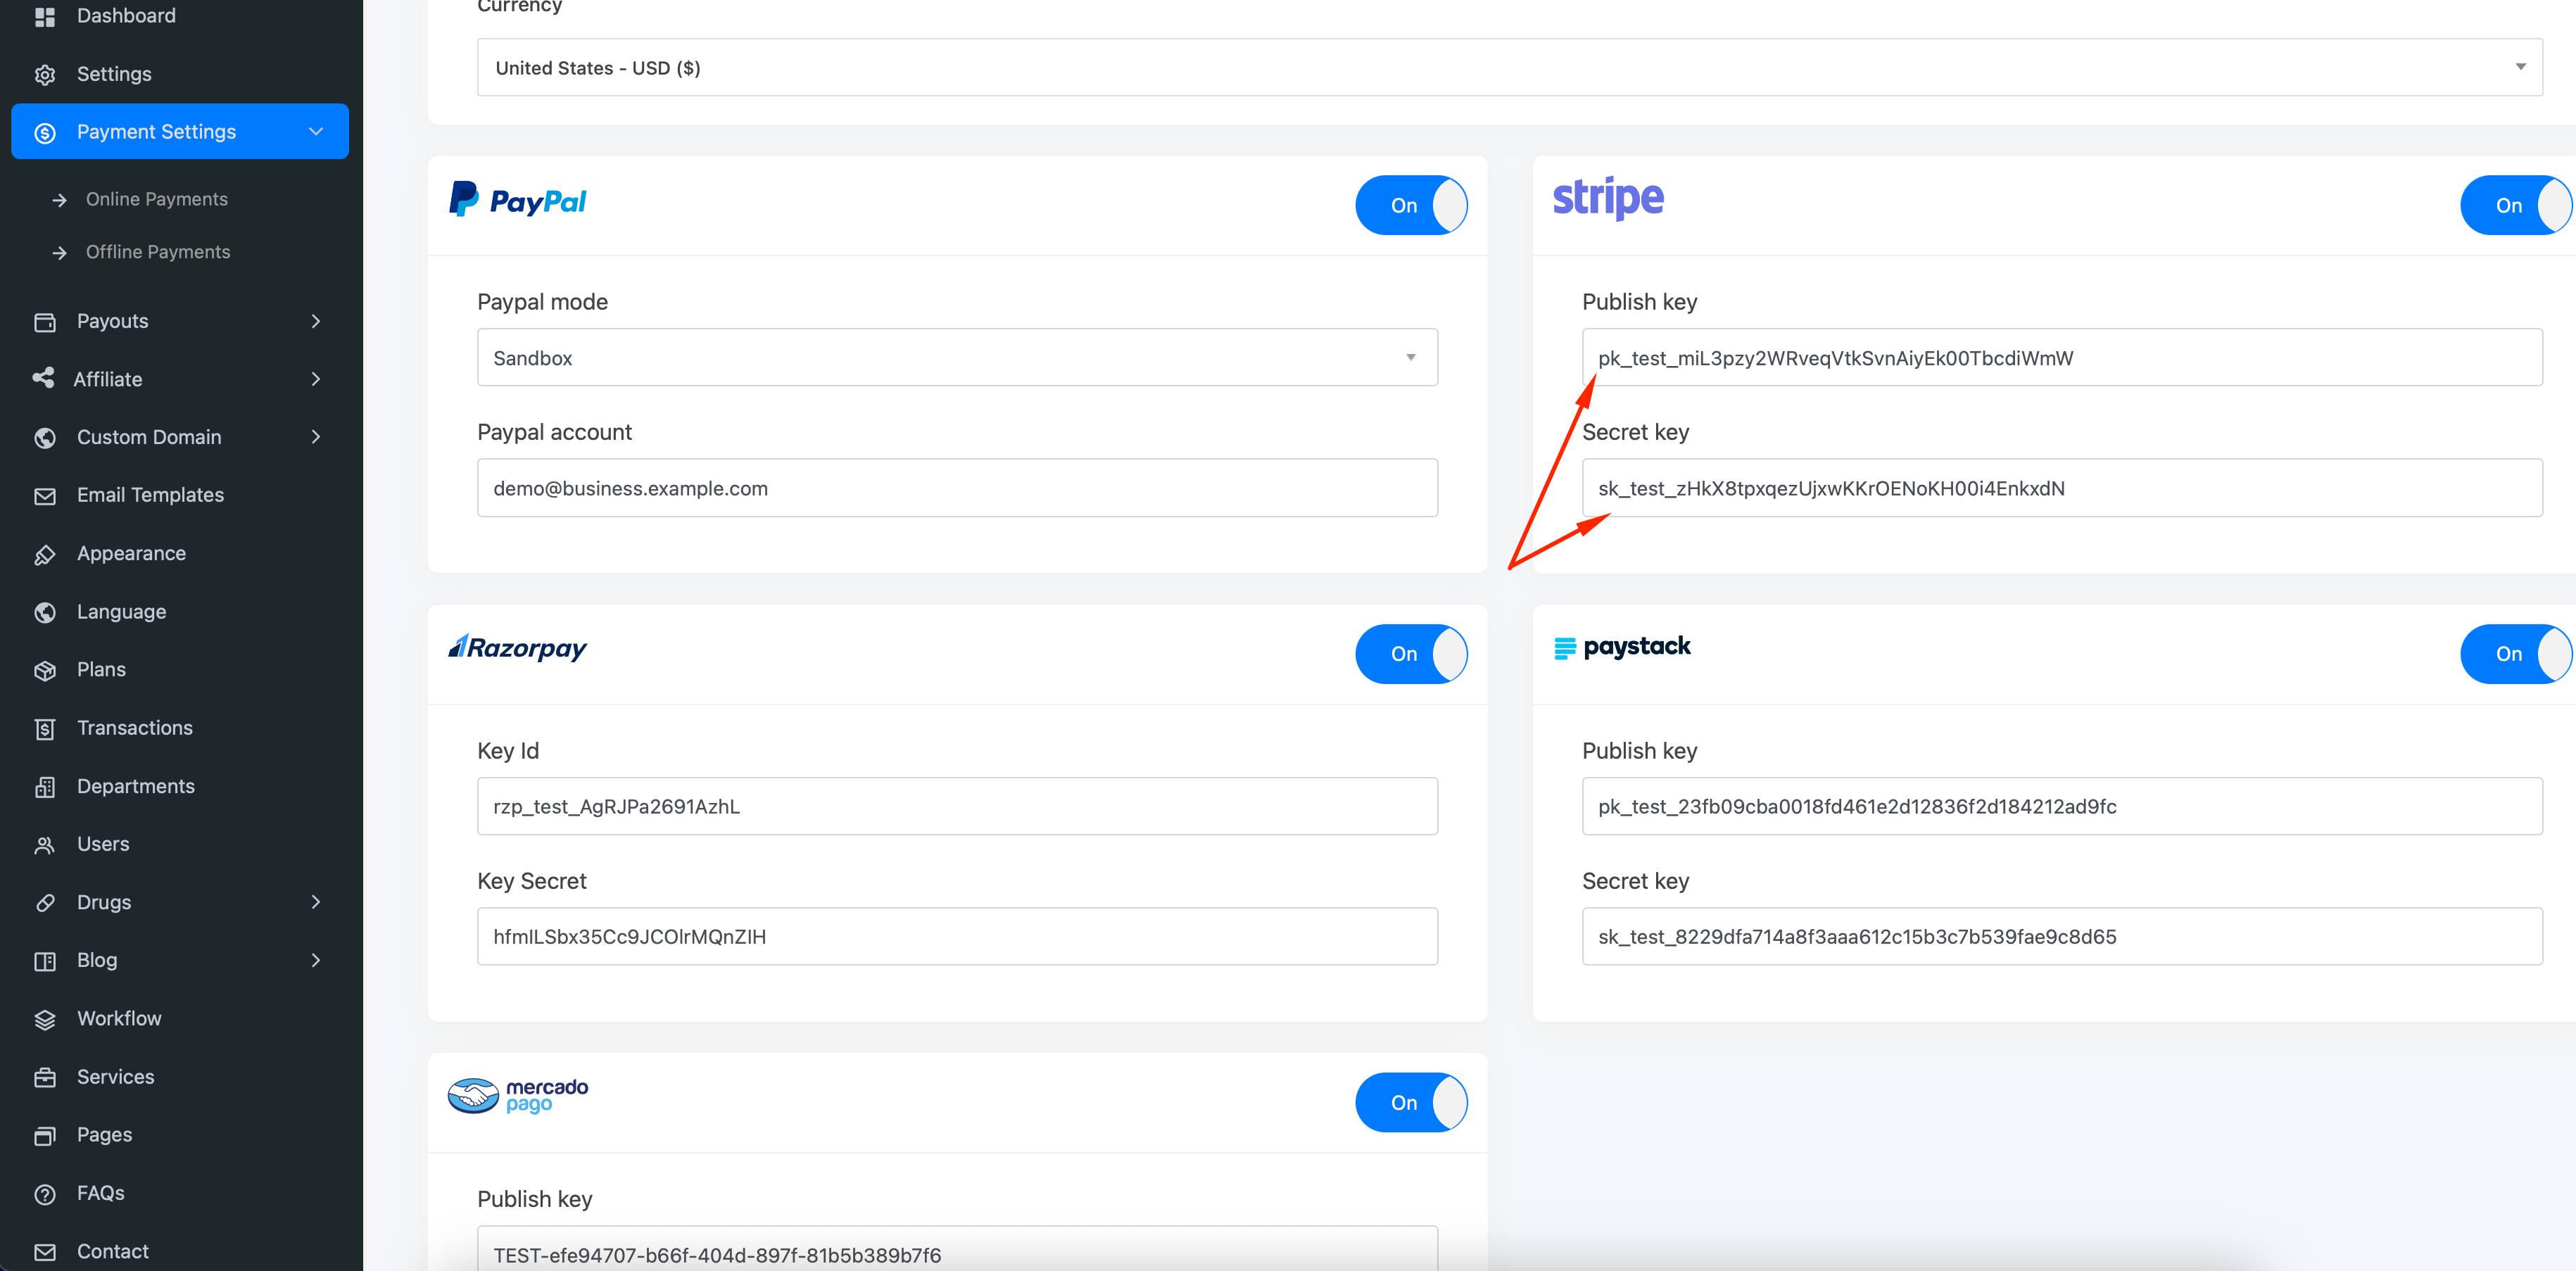Turn off the Stripe toggle
Screen dimensions: 2576x1271
tap(2515, 205)
